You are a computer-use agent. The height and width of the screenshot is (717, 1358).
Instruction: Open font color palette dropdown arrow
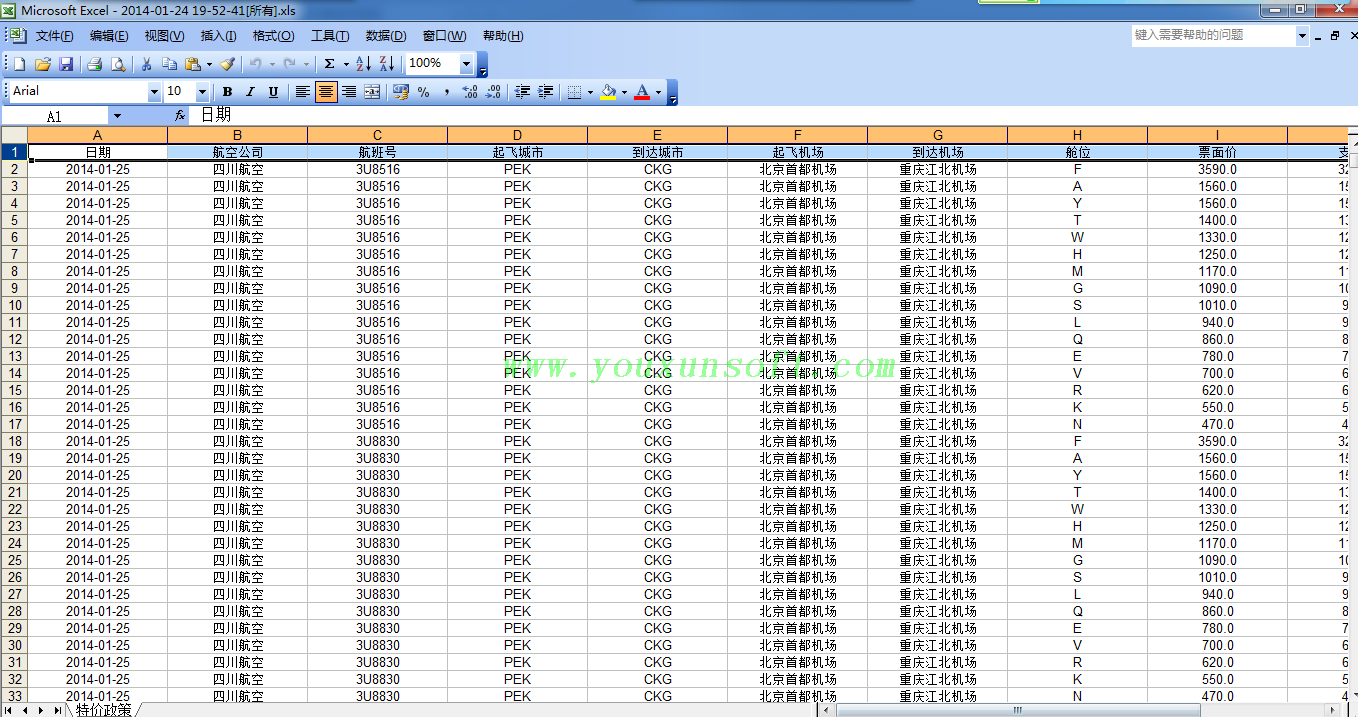point(658,92)
